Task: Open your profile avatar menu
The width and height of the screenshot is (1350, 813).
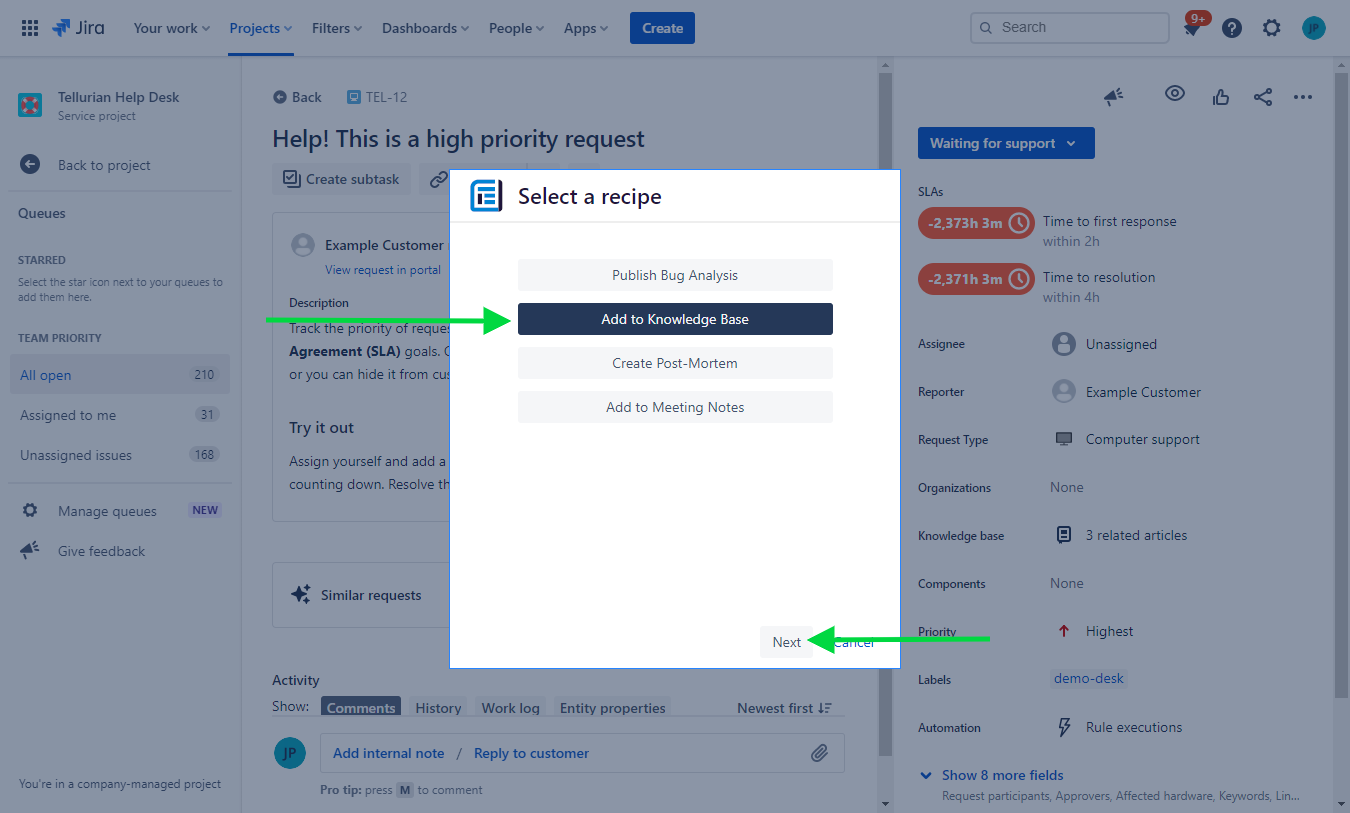Action: point(1313,27)
